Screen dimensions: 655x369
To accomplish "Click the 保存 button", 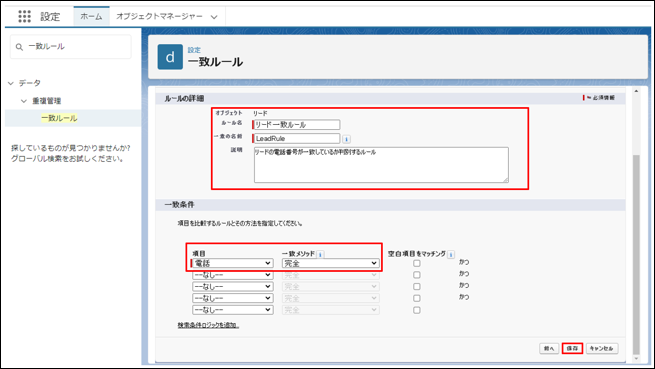I will tap(572, 348).
